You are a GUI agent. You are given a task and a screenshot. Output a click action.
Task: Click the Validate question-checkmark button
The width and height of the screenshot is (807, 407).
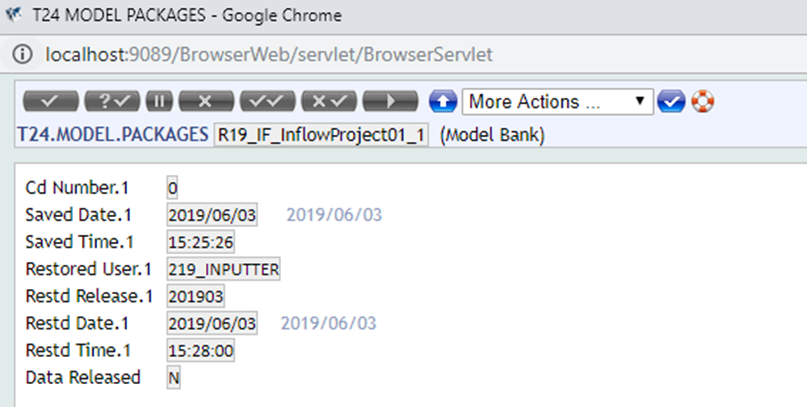pyautogui.click(x=112, y=101)
